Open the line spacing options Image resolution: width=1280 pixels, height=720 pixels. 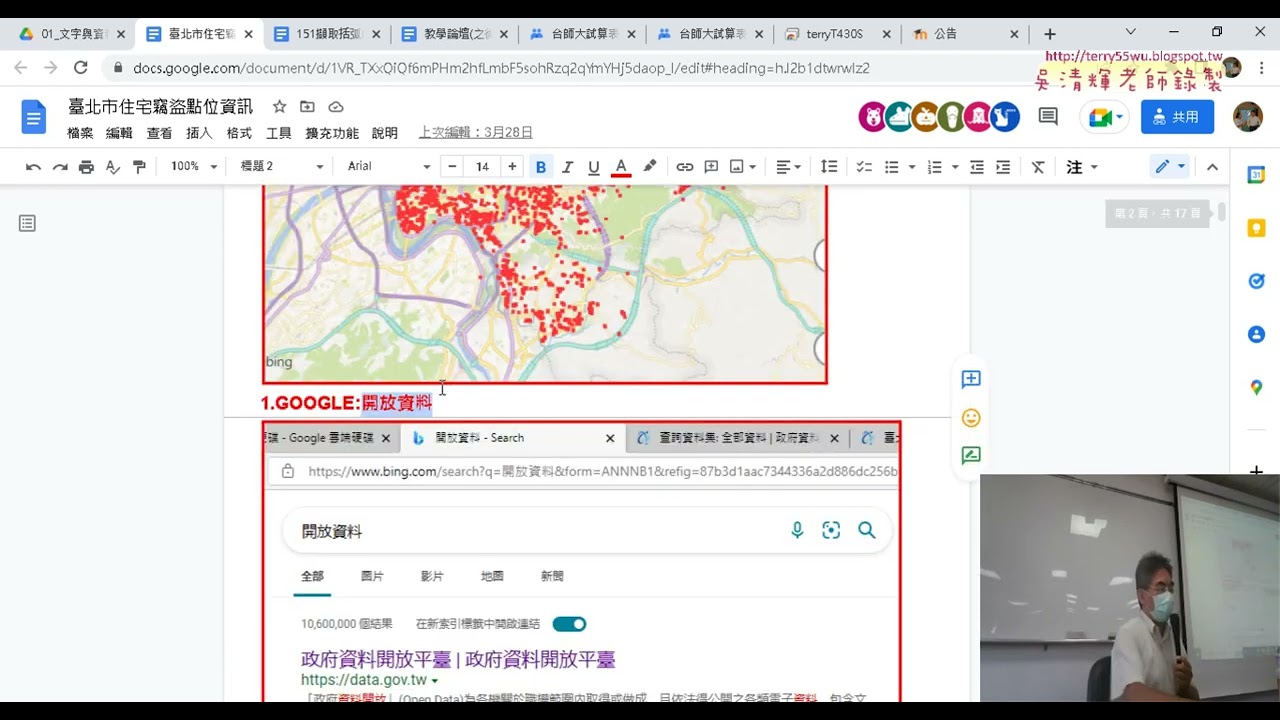click(829, 167)
